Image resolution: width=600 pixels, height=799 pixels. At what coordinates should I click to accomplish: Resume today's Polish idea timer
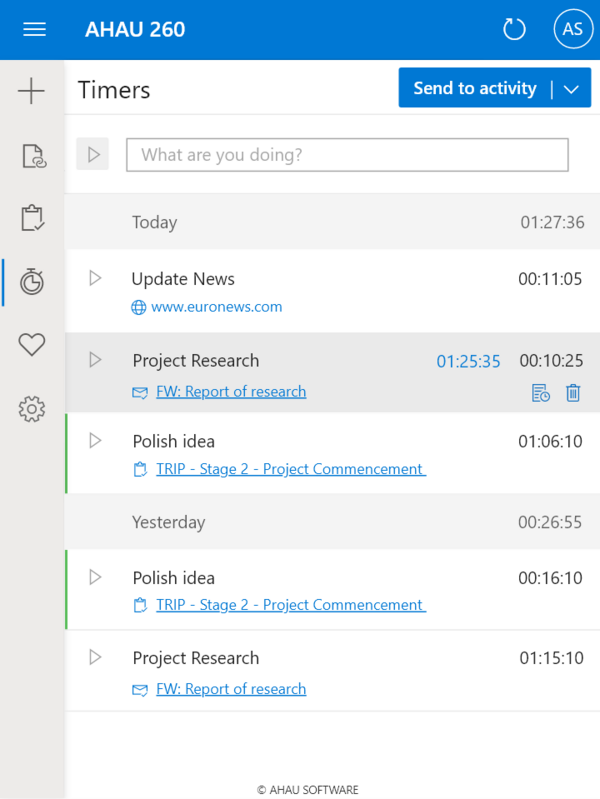coord(95,440)
